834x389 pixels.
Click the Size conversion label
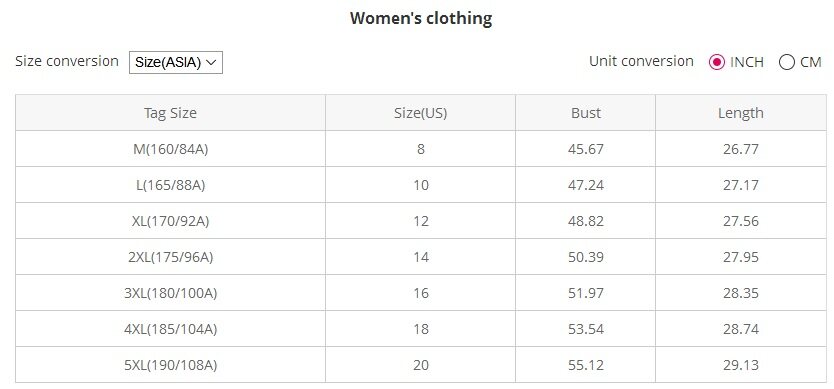(x=67, y=61)
